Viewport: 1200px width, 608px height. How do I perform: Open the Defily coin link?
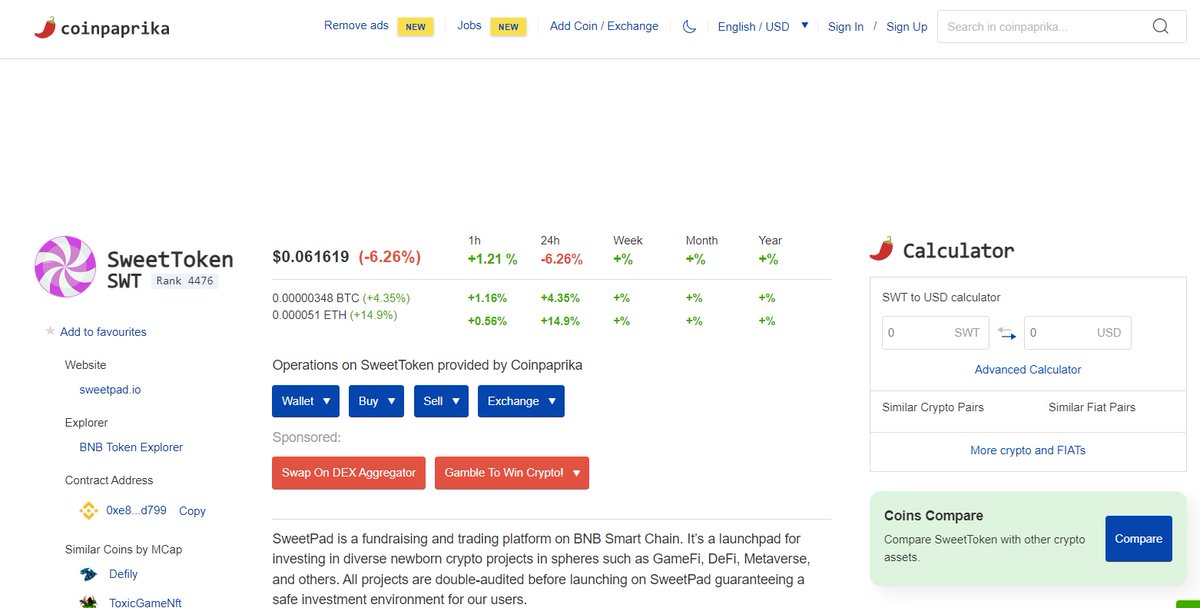click(123, 575)
